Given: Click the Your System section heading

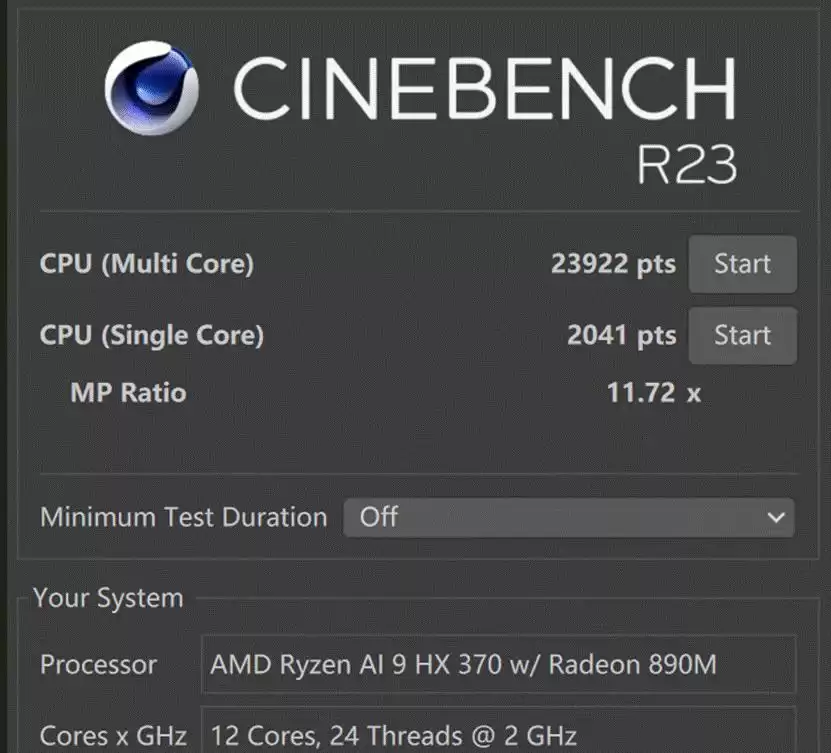Looking at the screenshot, I should tap(108, 599).
